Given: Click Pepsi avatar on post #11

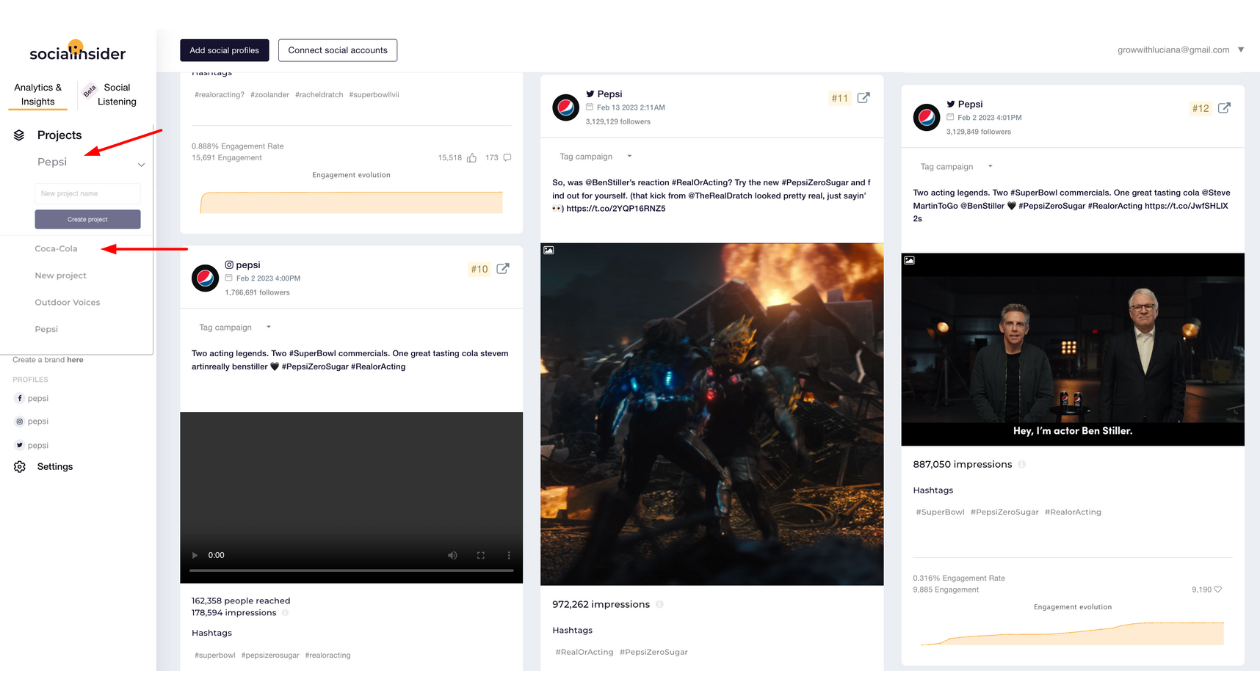Looking at the screenshot, I should coord(566,107).
